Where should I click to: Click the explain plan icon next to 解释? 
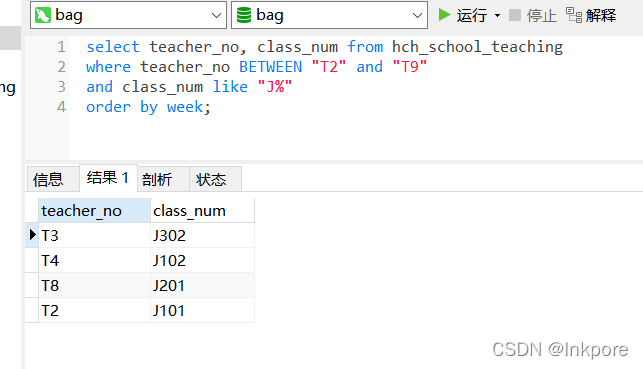(x=574, y=15)
